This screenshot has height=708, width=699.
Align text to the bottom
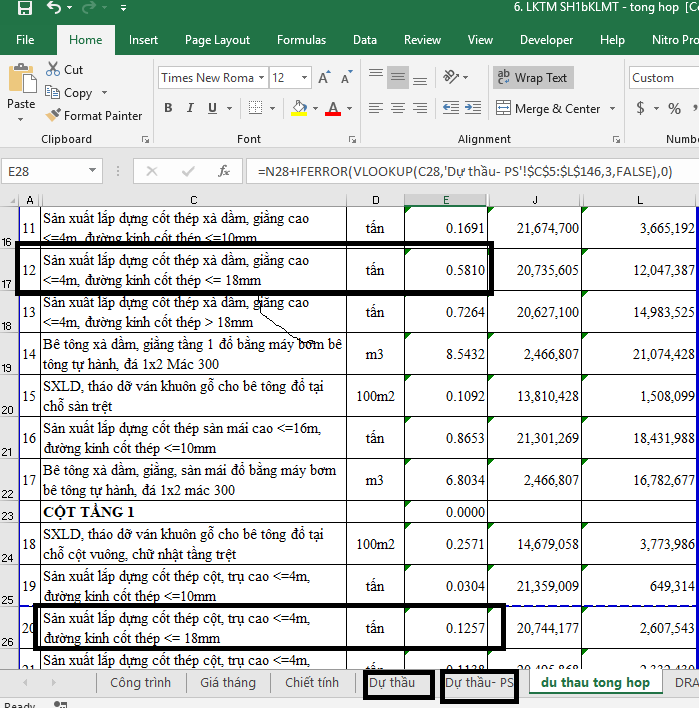point(420,78)
